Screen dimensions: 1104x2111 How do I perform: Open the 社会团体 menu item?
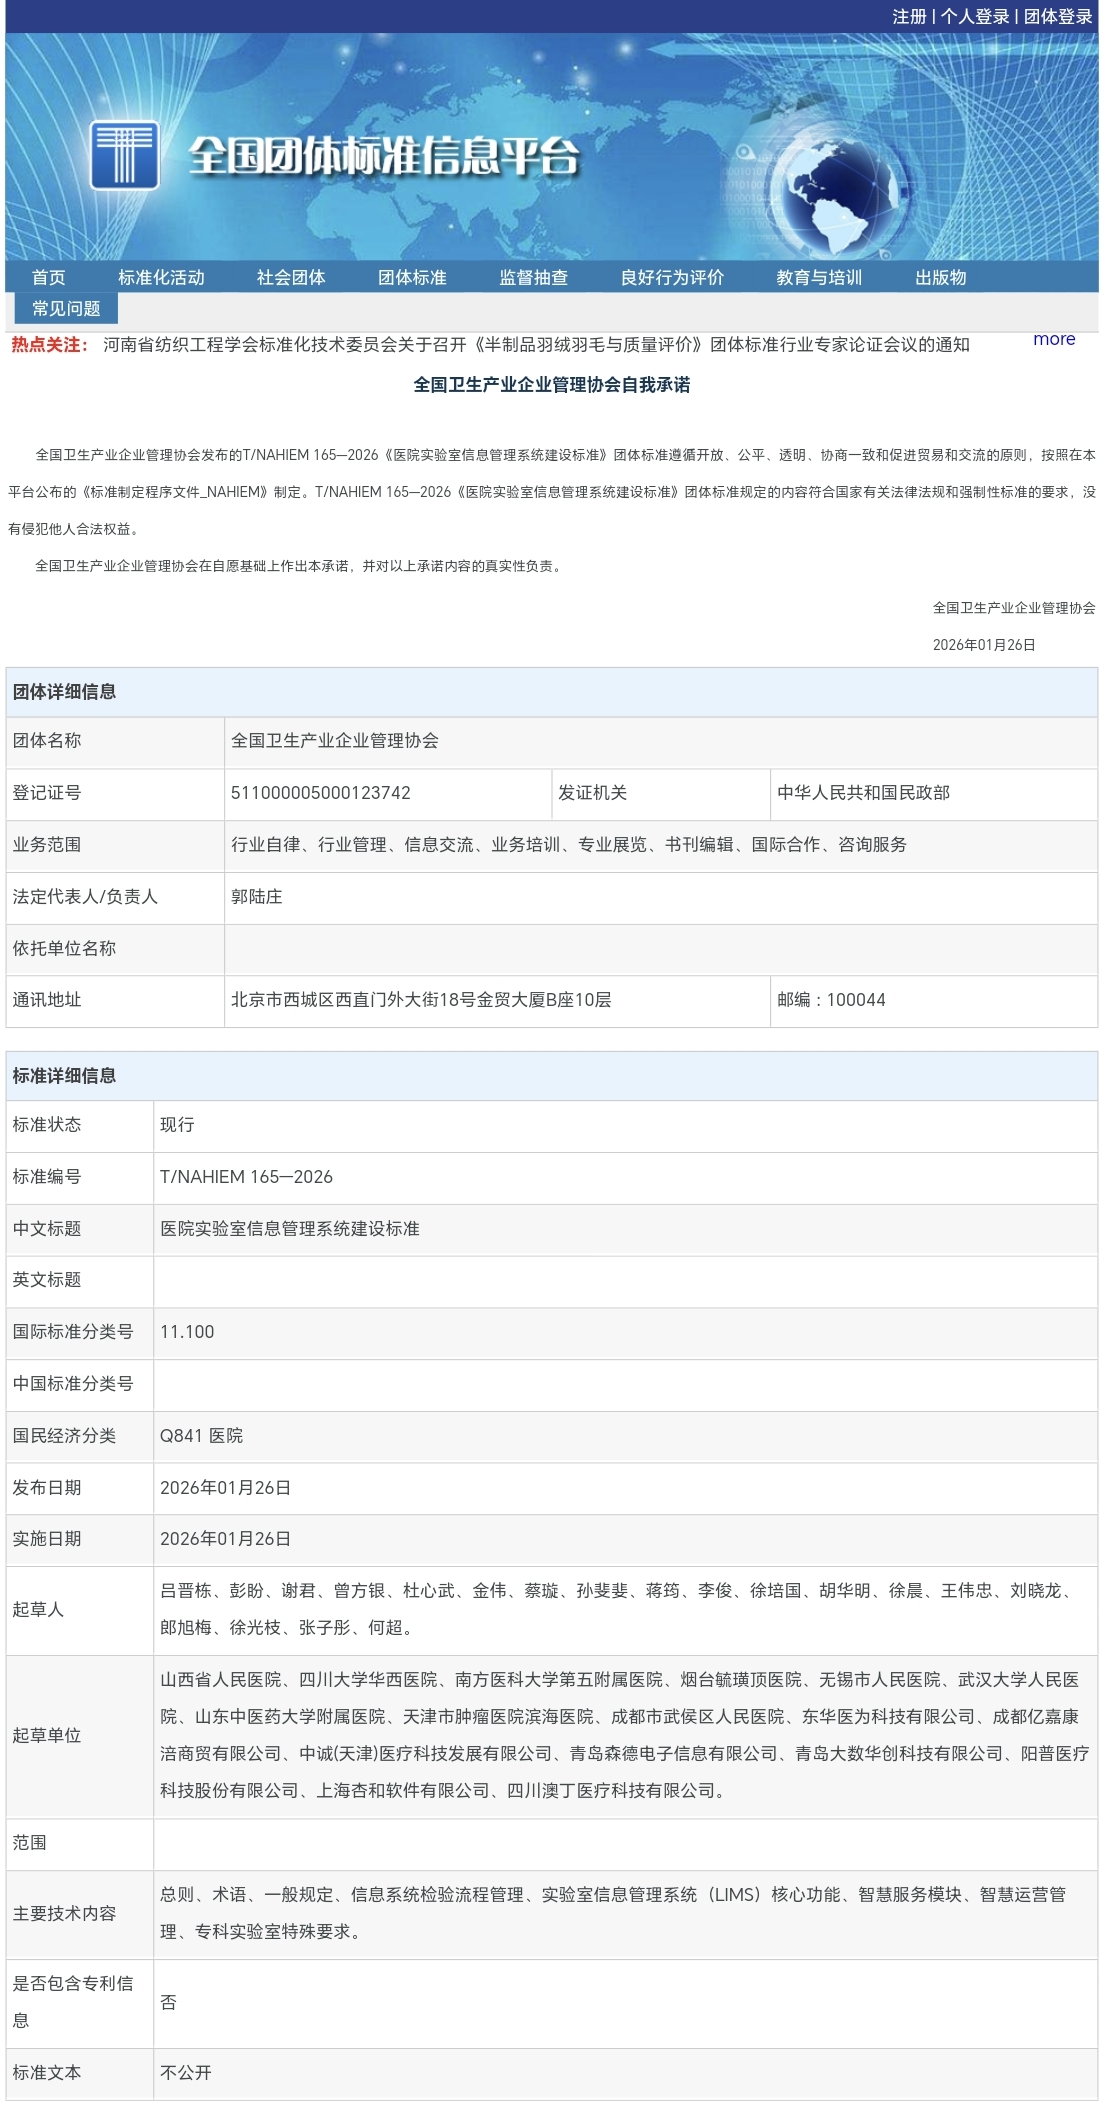291,277
